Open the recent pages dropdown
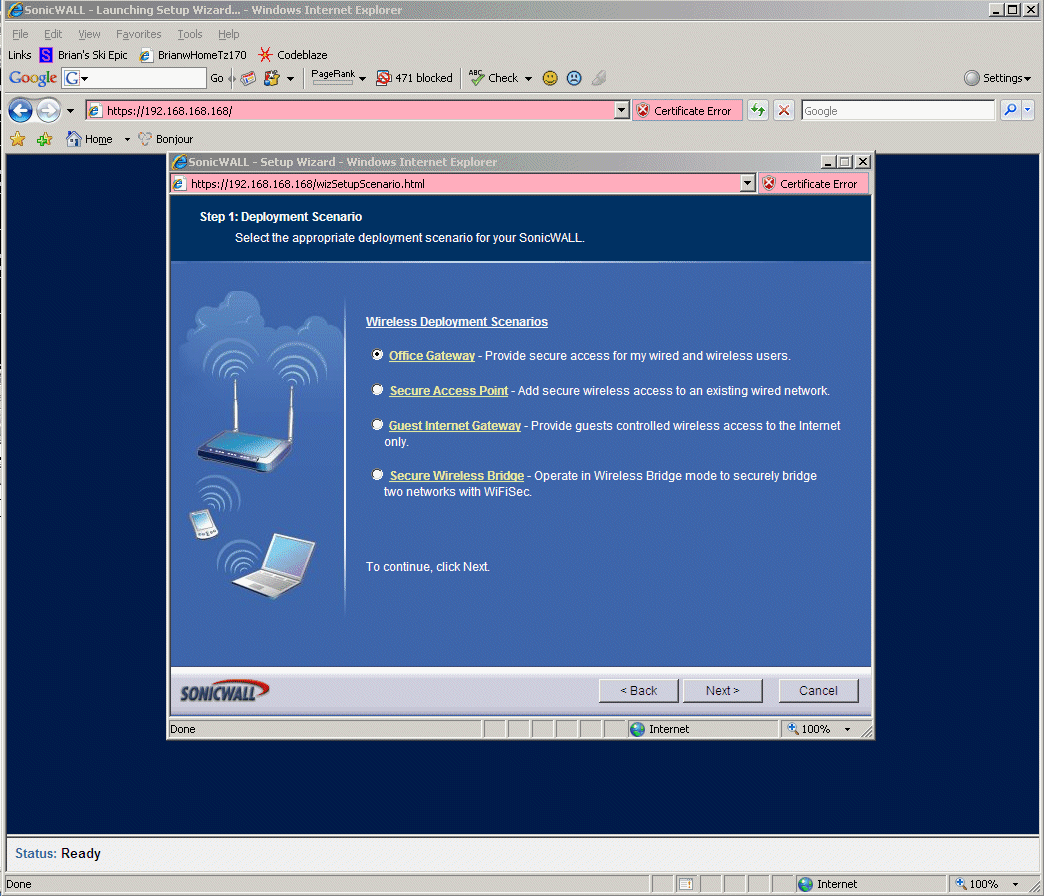Screen dimensions: 1044x896 point(70,111)
